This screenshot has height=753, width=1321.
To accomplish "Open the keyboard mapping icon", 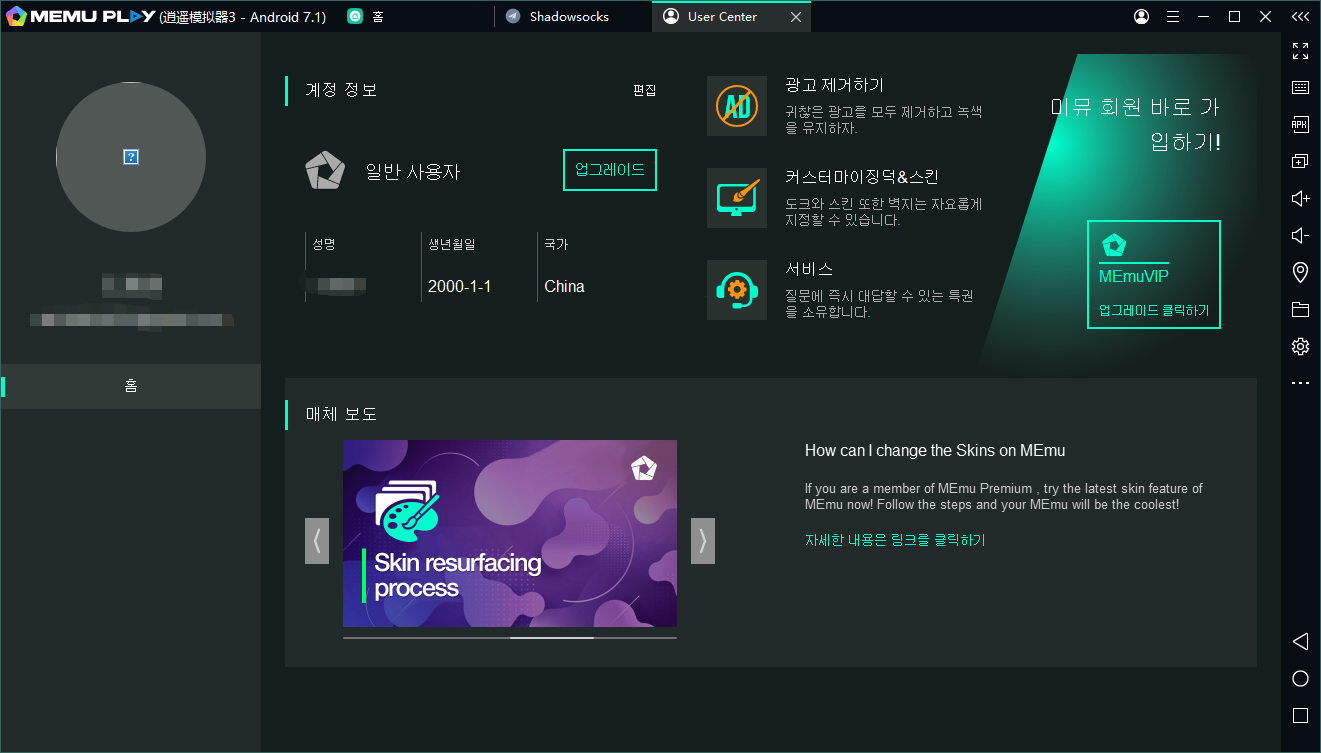I will point(1300,88).
